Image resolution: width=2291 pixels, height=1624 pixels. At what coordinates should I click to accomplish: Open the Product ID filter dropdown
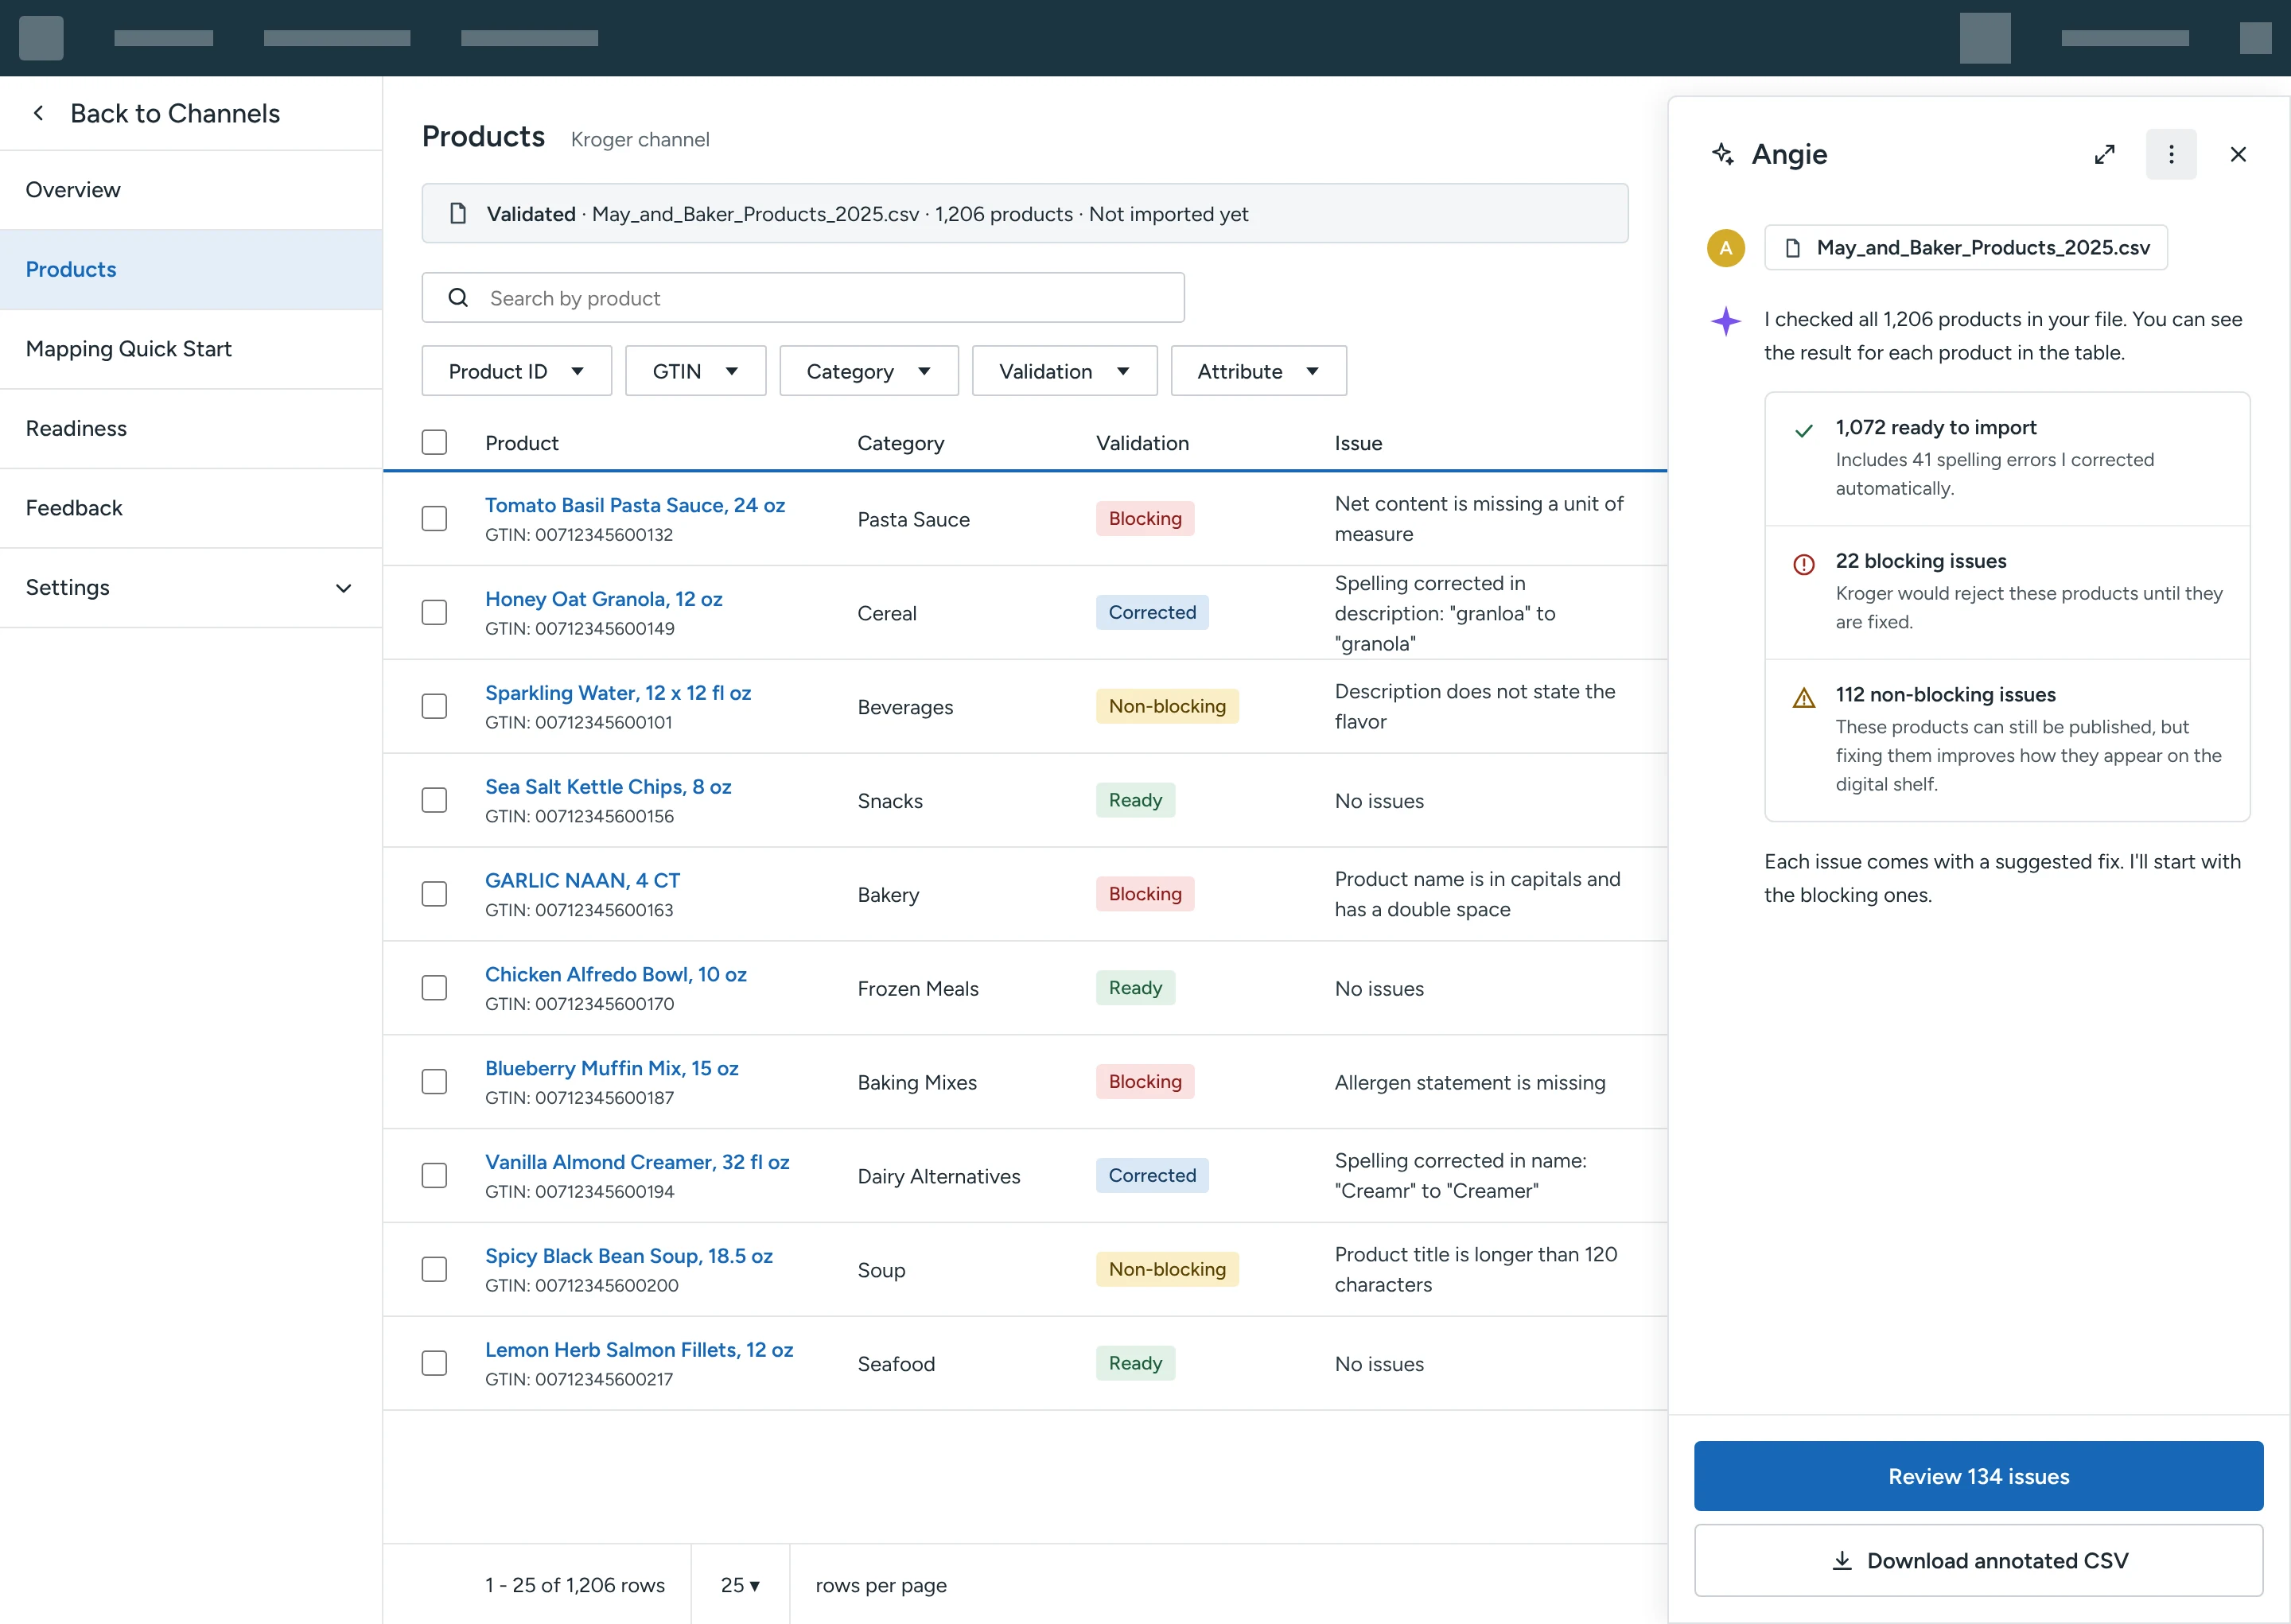tap(516, 371)
